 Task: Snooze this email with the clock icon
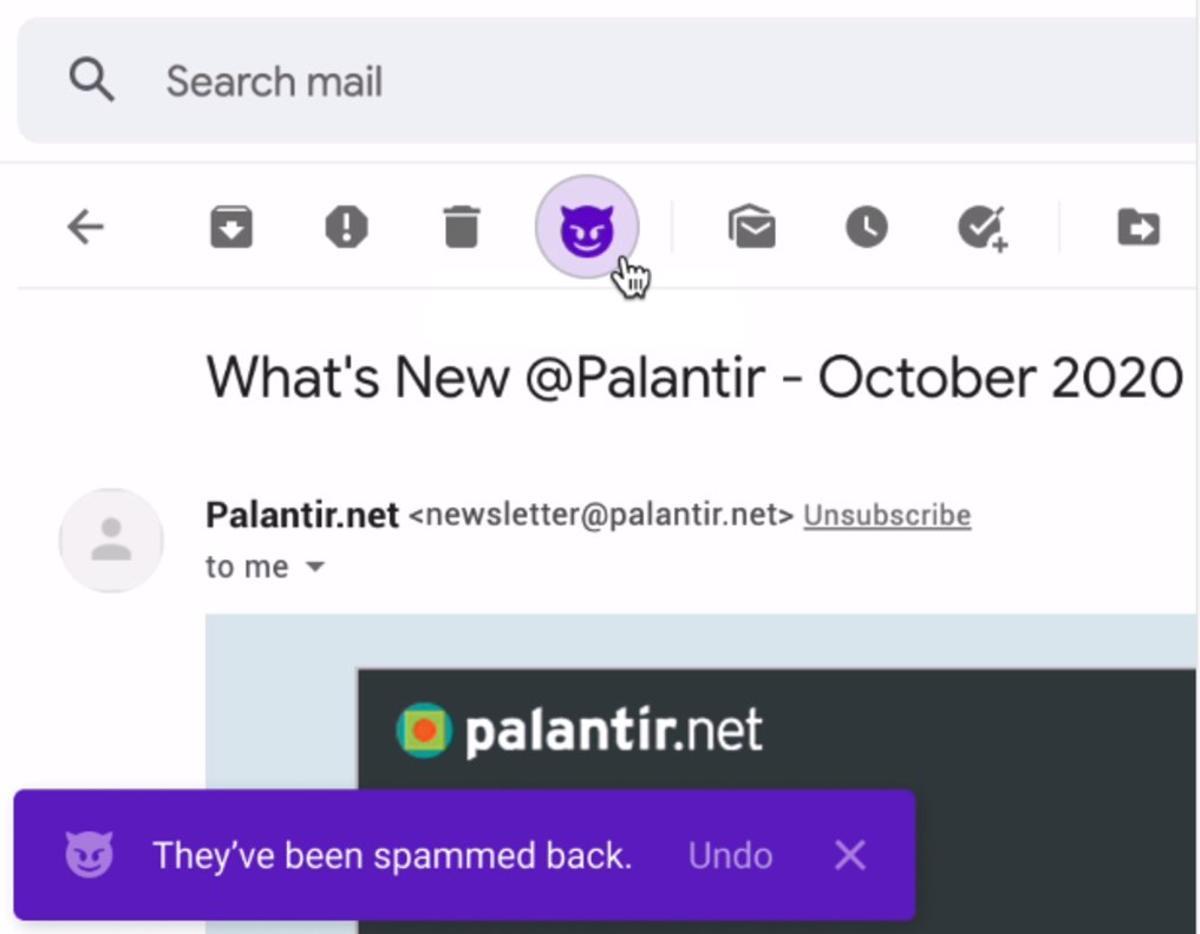[866, 228]
